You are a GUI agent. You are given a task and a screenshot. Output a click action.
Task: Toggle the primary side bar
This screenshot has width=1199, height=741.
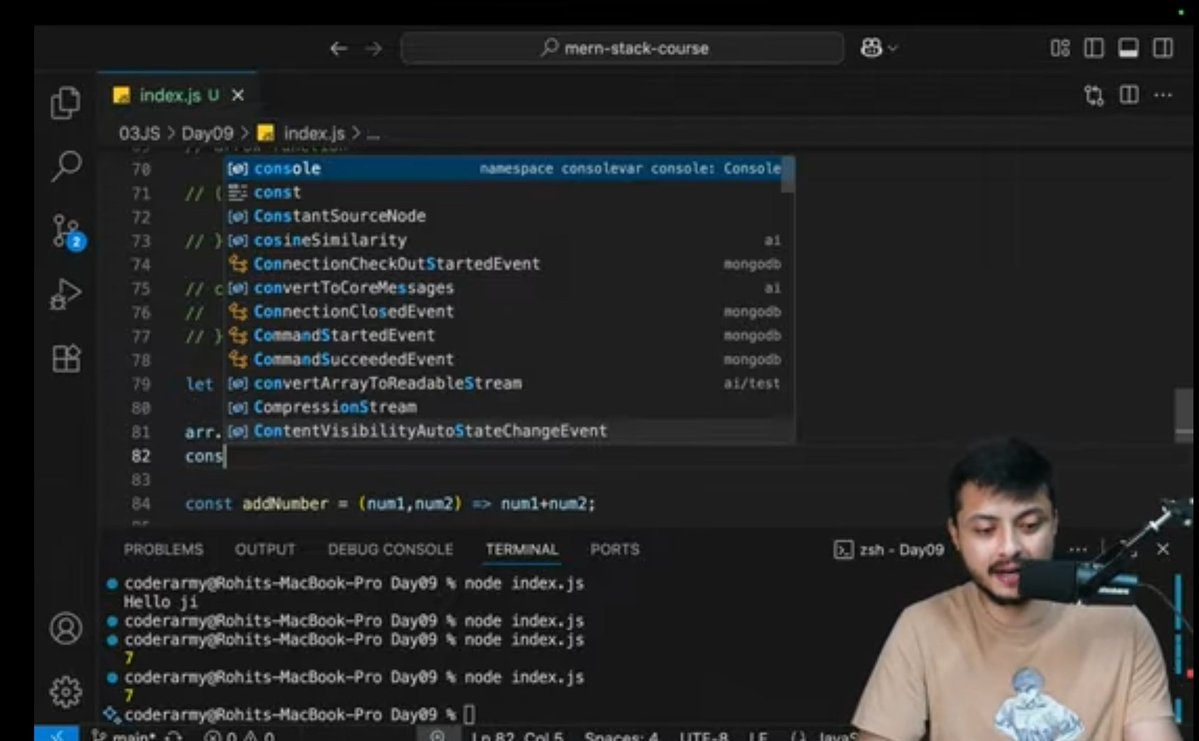(x=1094, y=48)
